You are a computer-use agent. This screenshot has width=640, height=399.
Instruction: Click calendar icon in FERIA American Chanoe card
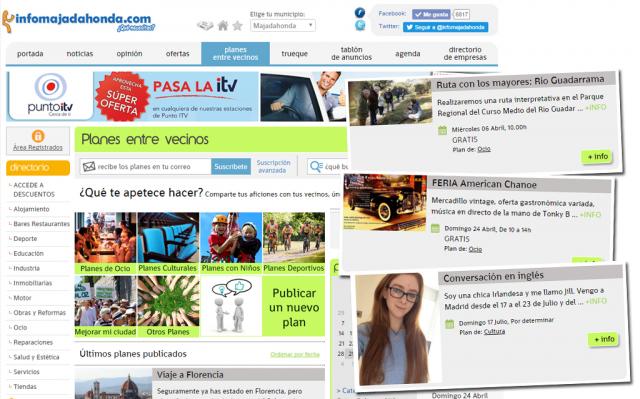436,228
